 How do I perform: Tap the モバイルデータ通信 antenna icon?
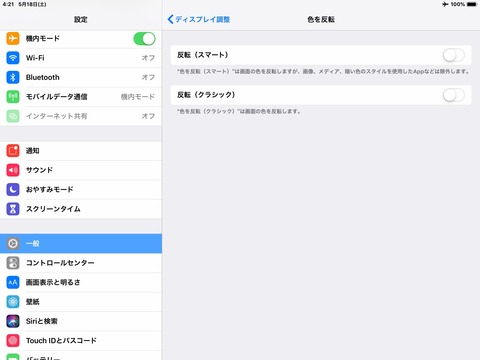(x=13, y=97)
